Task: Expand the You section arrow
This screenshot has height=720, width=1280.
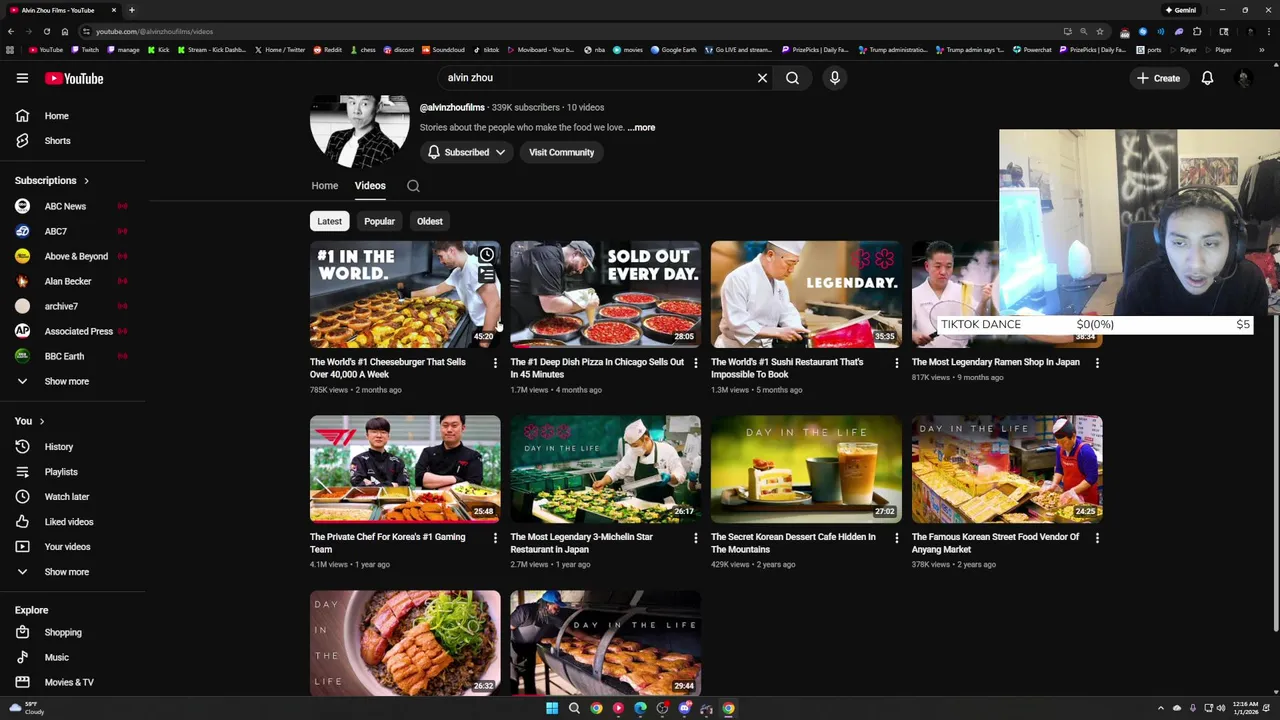Action: (x=41, y=421)
